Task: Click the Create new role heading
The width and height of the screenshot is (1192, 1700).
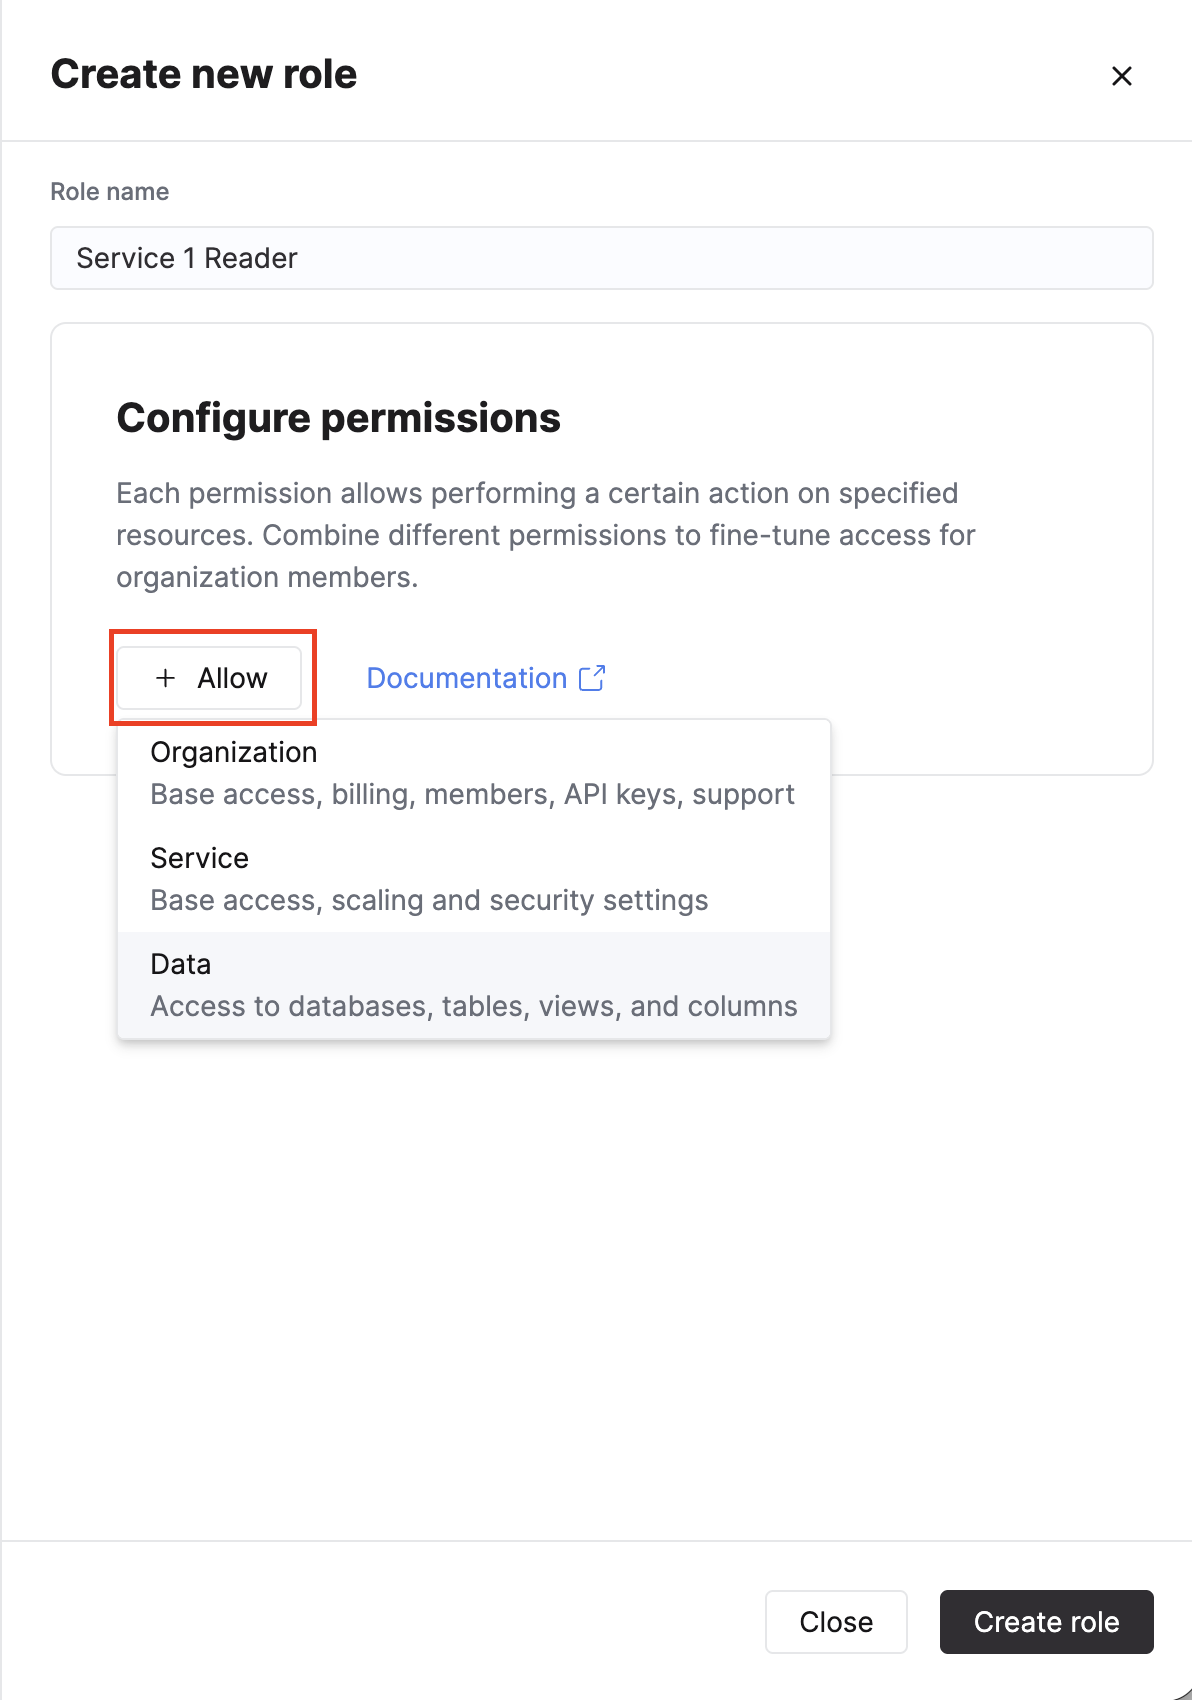Action: point(204,75)
